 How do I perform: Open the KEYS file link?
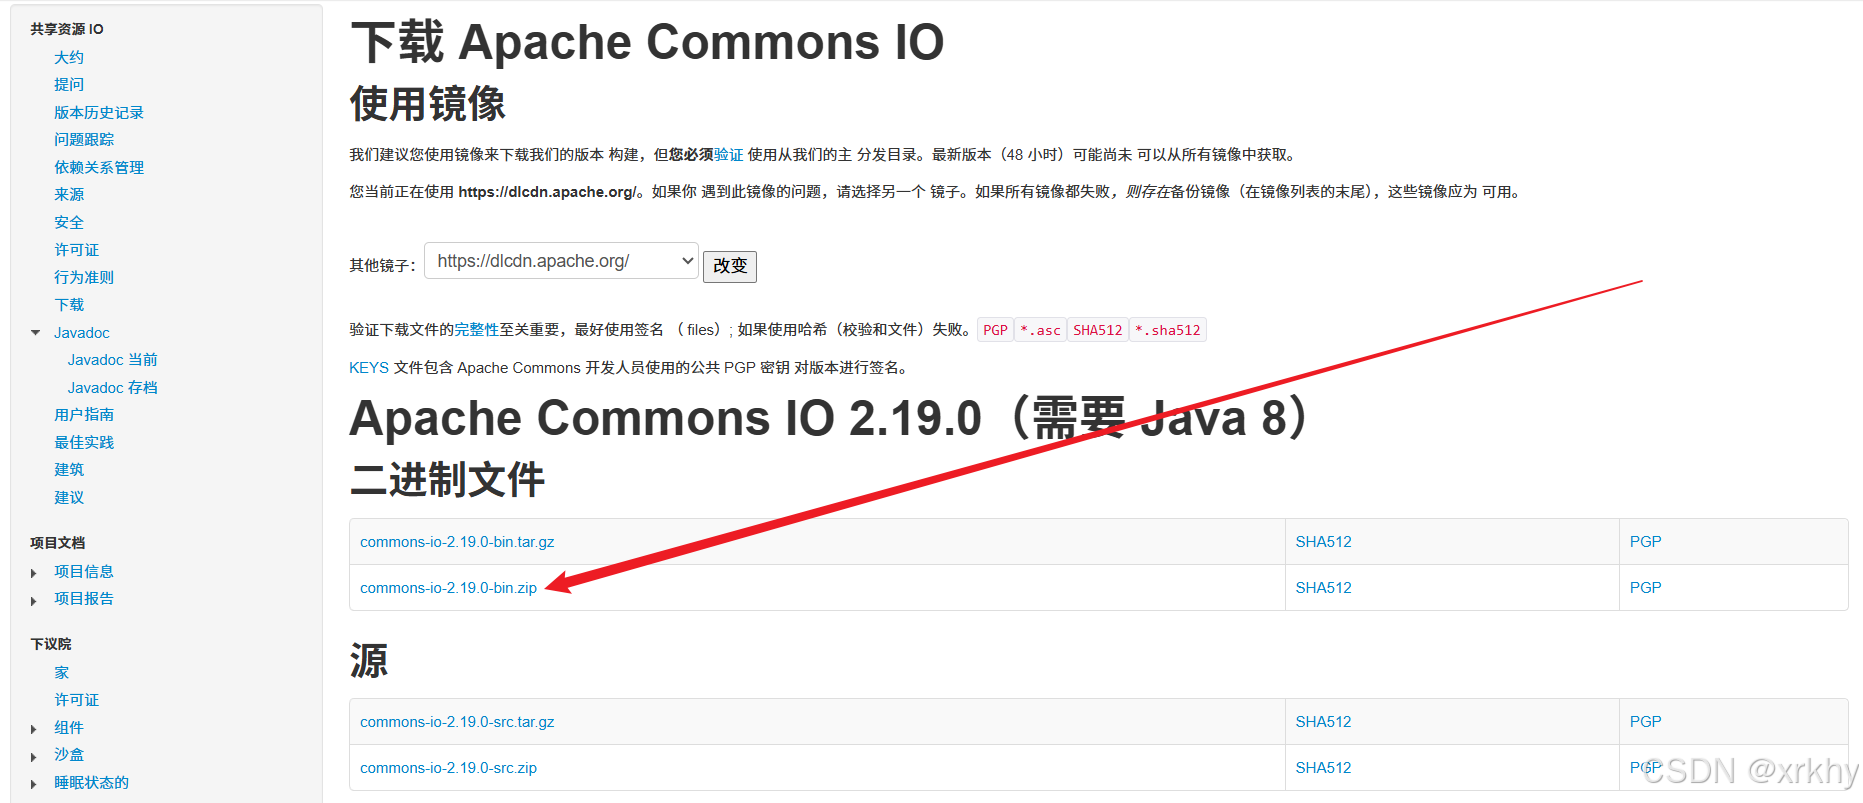point(369,368)
